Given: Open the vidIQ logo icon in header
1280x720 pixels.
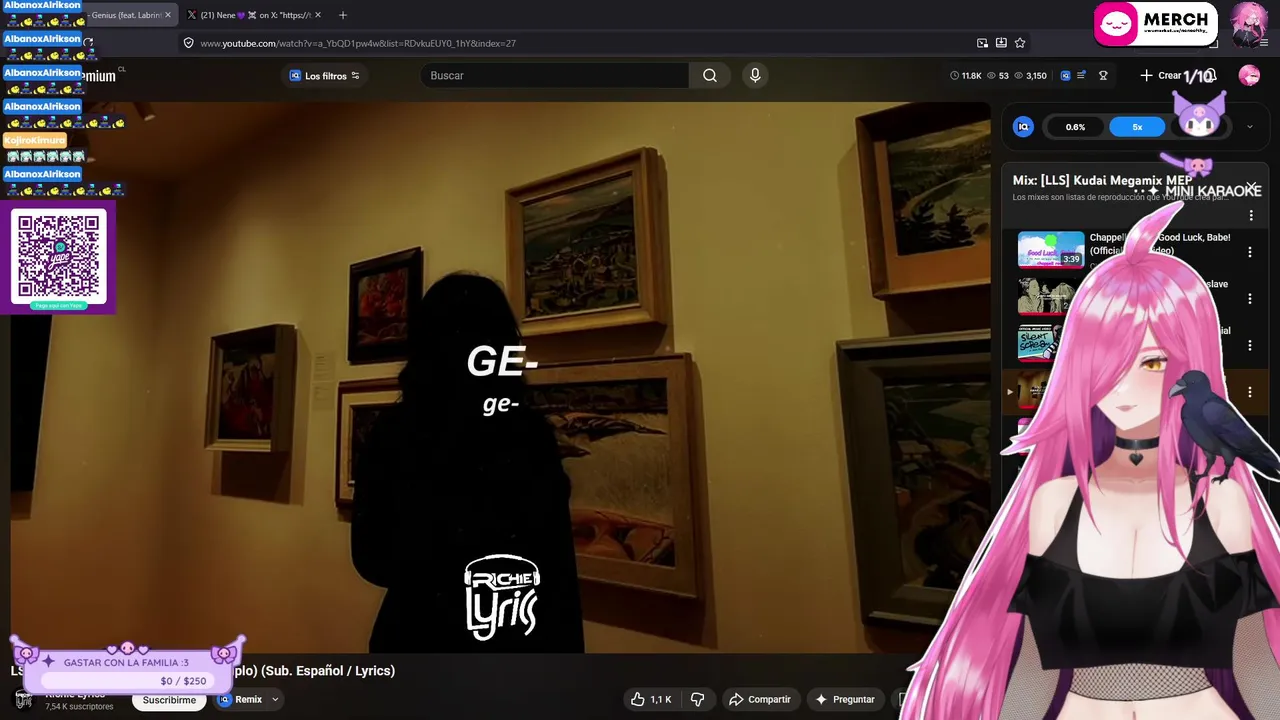Looking at the screenshot, I should click(1065, 76).
